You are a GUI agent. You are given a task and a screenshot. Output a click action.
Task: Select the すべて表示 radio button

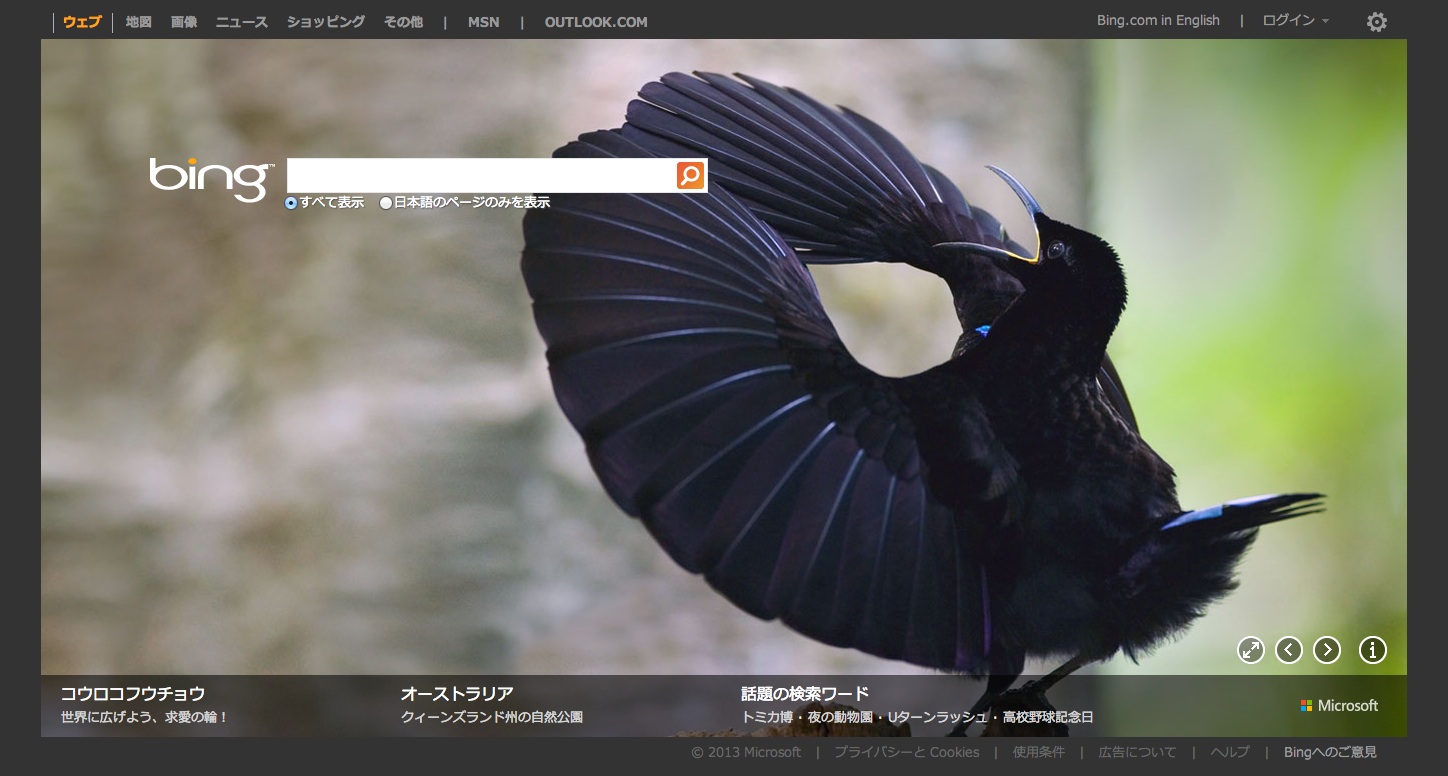click(x=291, y=203)
